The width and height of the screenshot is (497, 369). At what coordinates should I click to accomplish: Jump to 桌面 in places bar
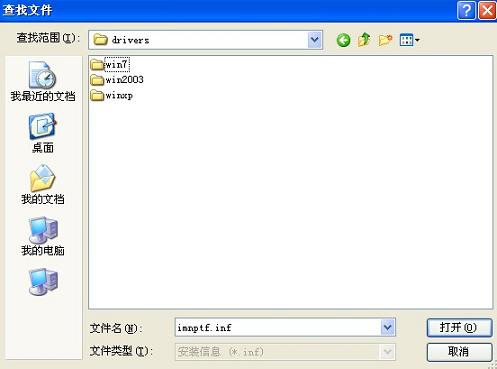coord(43,133)
